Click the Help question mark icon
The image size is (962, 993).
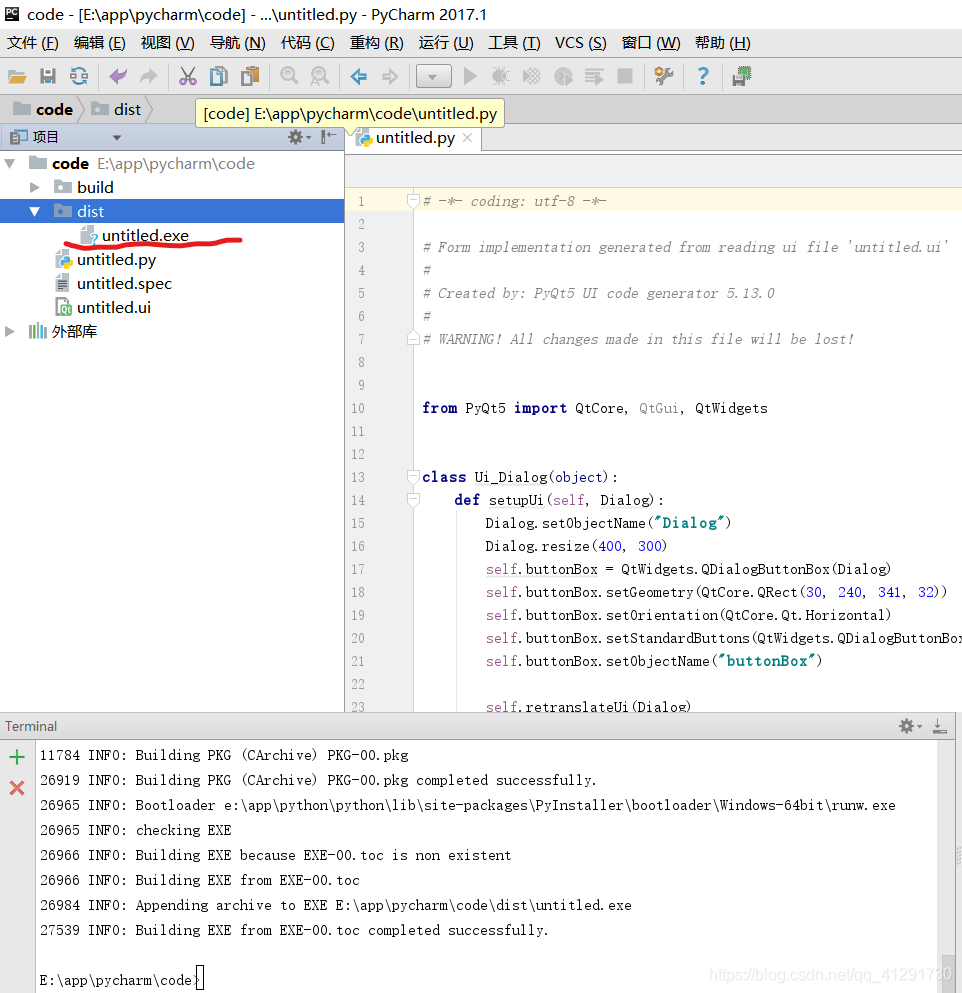701,76
